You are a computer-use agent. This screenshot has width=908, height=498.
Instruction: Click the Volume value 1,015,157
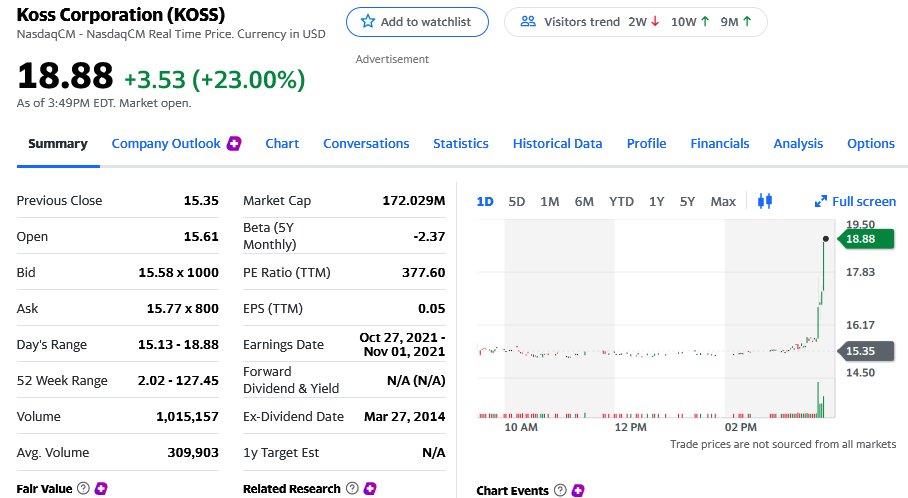(x=187, y=416)
